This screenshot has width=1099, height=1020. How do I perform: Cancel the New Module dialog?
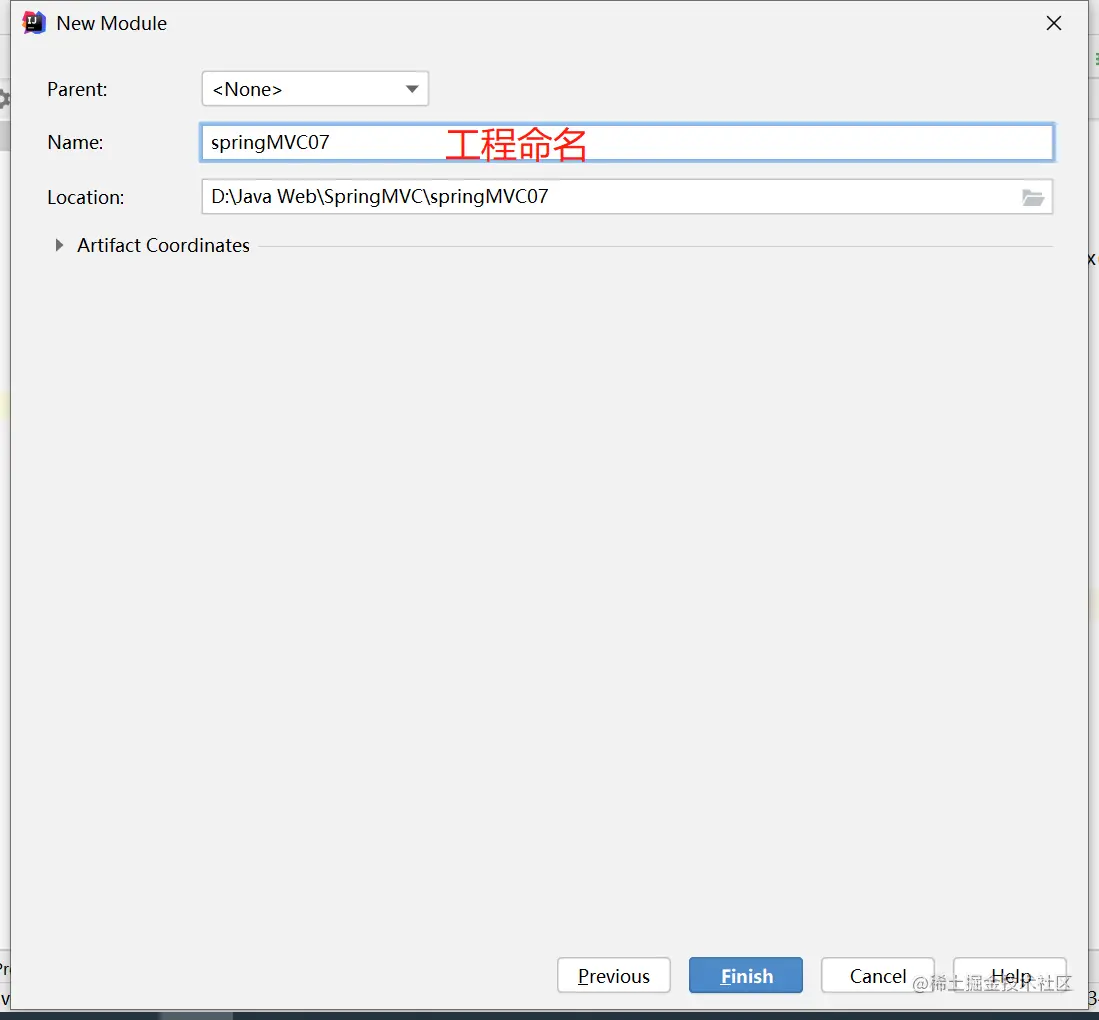[878, 975]
